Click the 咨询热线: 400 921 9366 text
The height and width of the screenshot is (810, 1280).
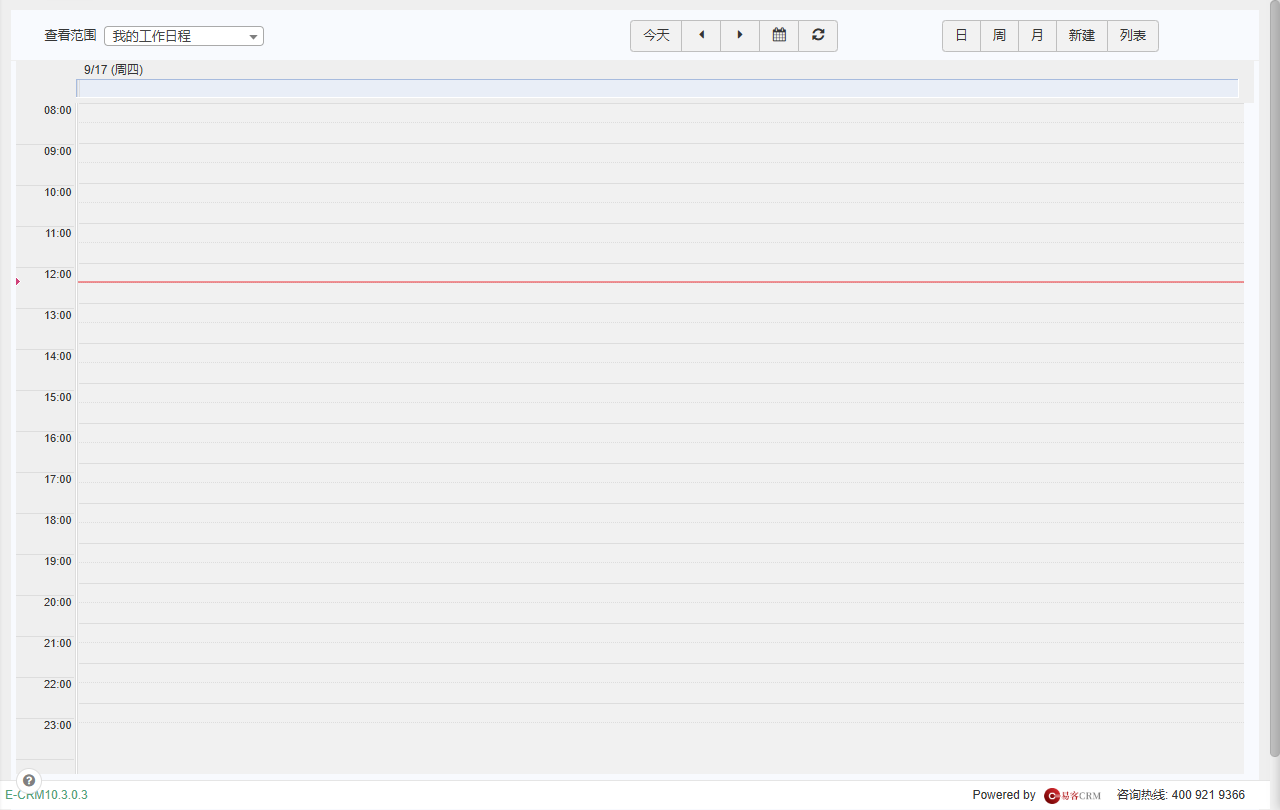coord(1181,795)
